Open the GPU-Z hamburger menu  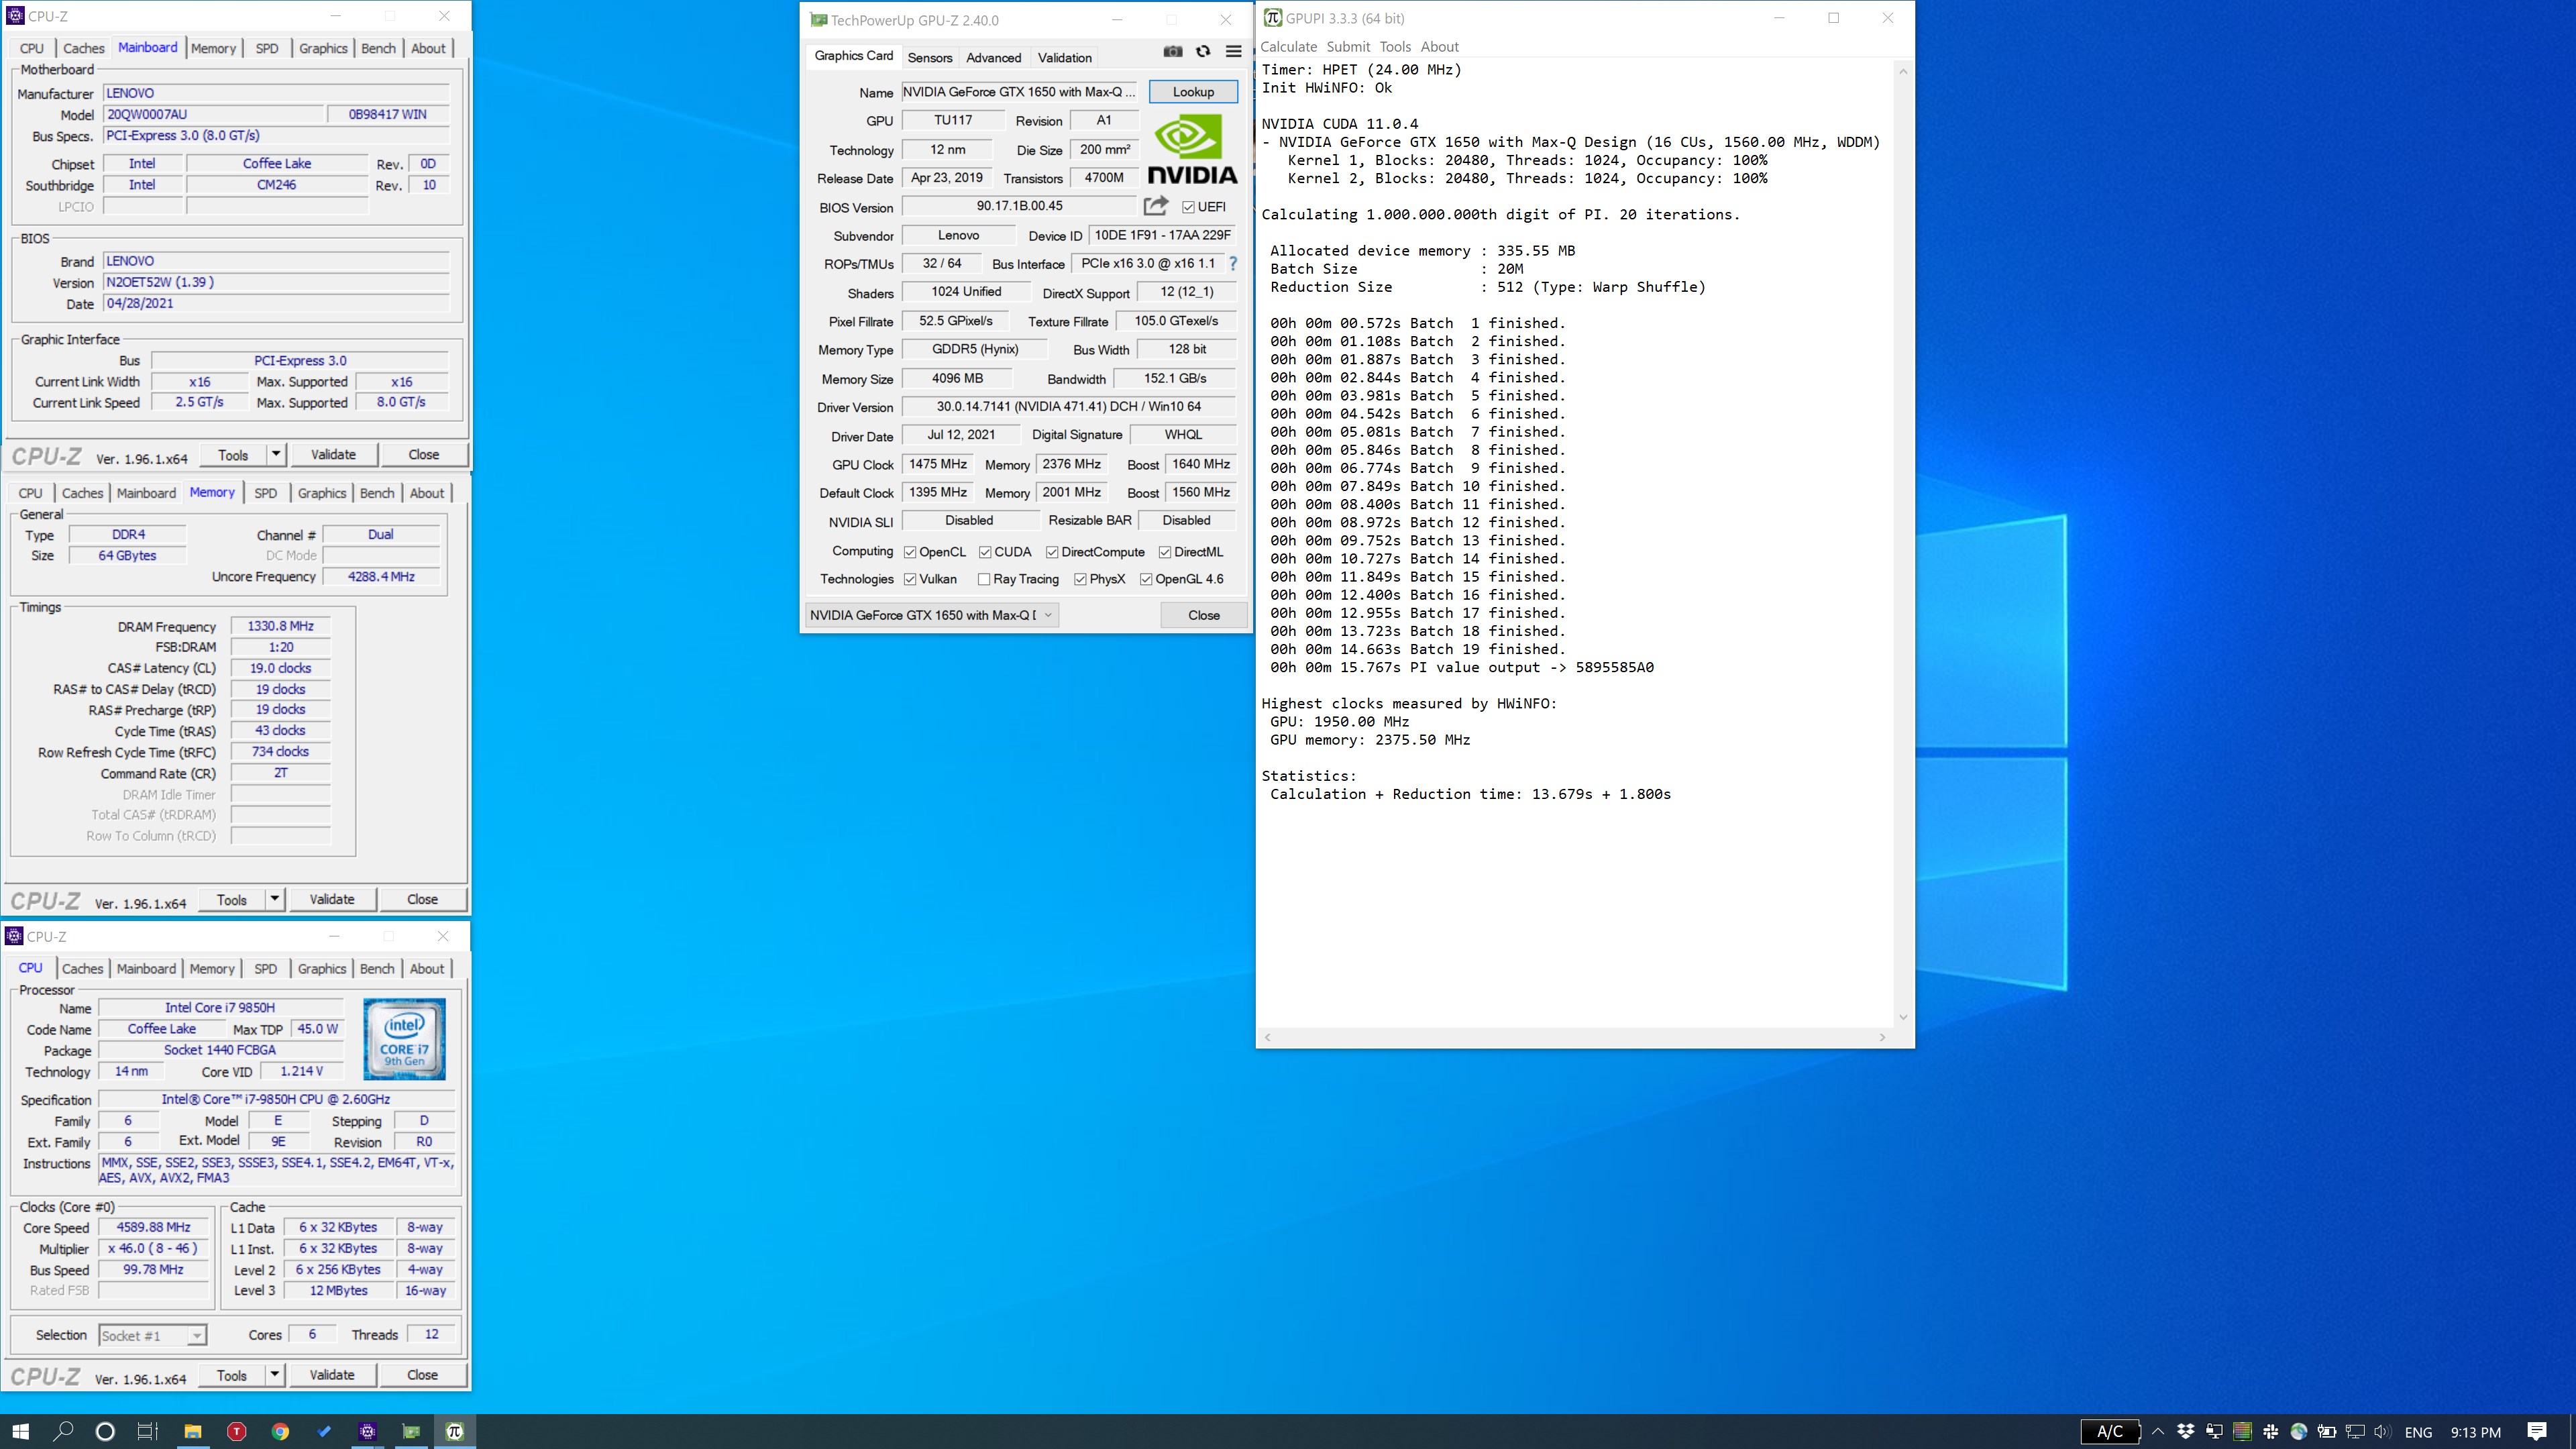coord(1234,51)
